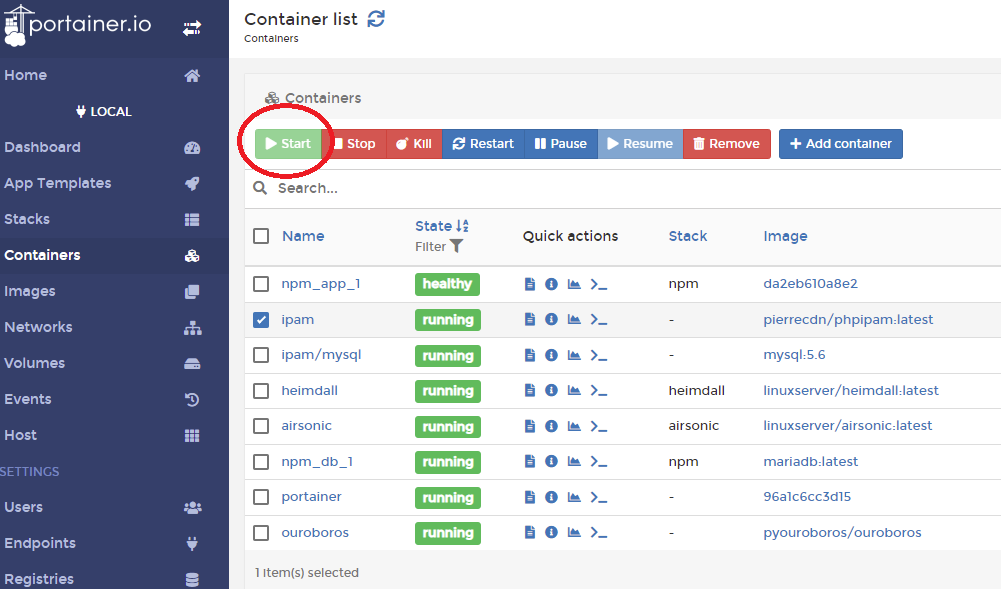Viewport: 1001px width, 589px height.
Task: Open stats icon for ouroboros
Action: [x=574, y=532]
